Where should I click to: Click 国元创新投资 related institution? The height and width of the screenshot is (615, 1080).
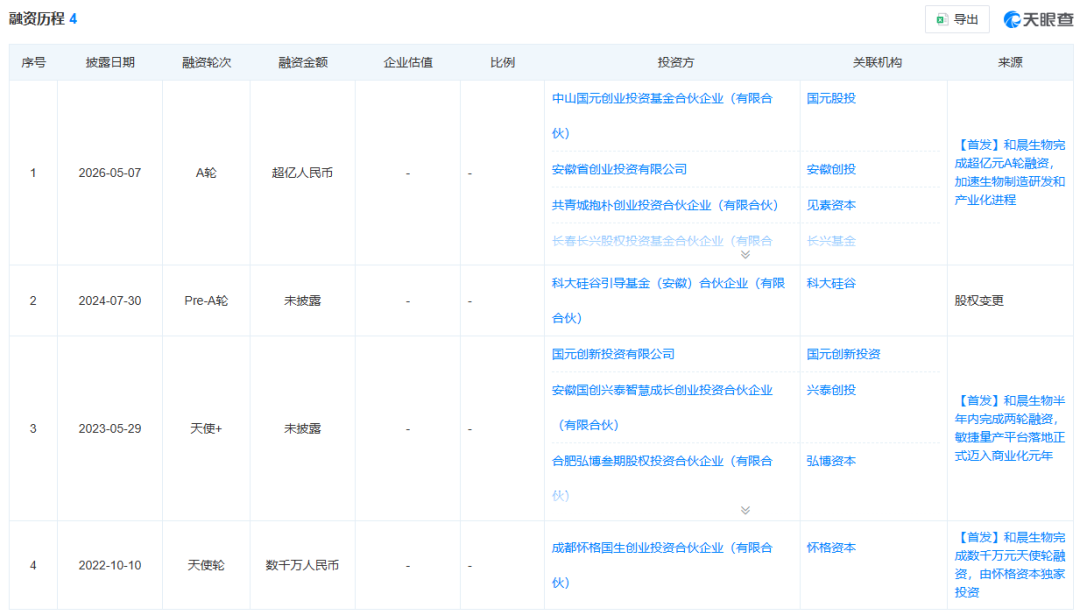(x=843, y=354)
